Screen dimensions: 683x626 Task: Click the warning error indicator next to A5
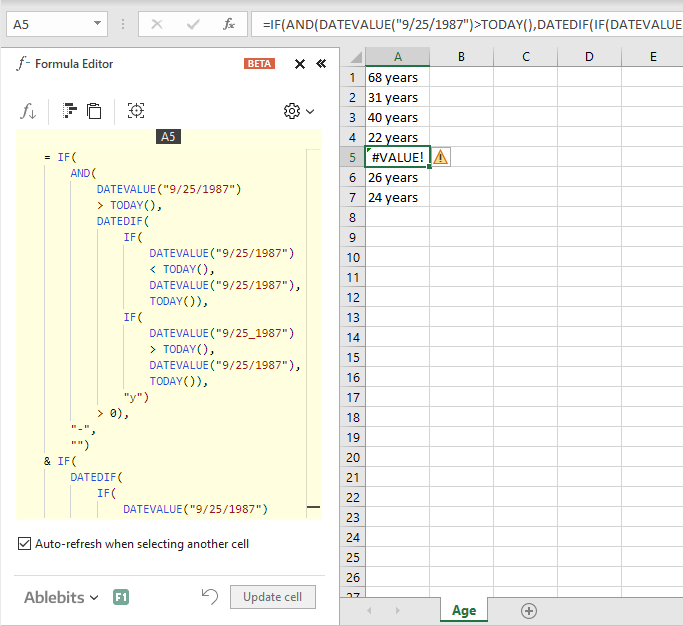[x=440, y=157]
